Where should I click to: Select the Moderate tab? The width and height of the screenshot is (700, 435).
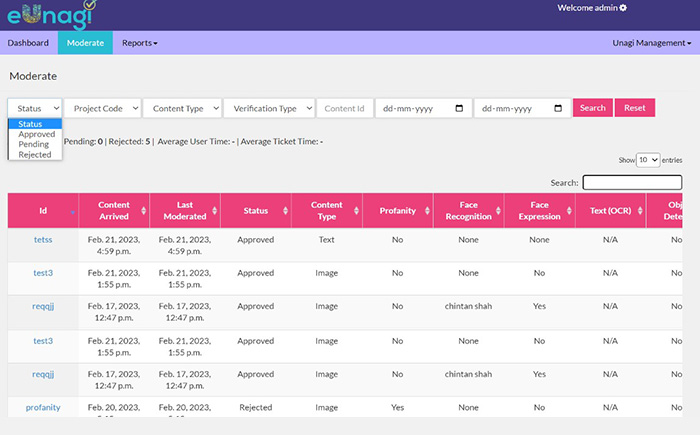coord(85,43)
